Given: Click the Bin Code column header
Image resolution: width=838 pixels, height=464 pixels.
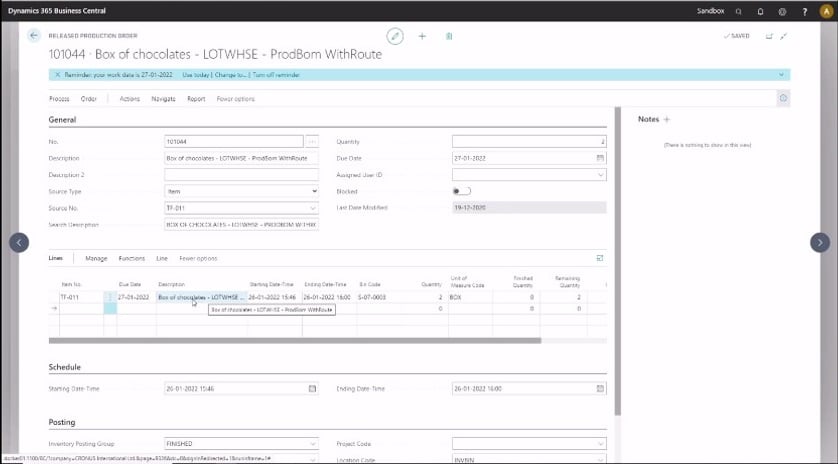Looking at the screenshot, I should tap(370, 284).
